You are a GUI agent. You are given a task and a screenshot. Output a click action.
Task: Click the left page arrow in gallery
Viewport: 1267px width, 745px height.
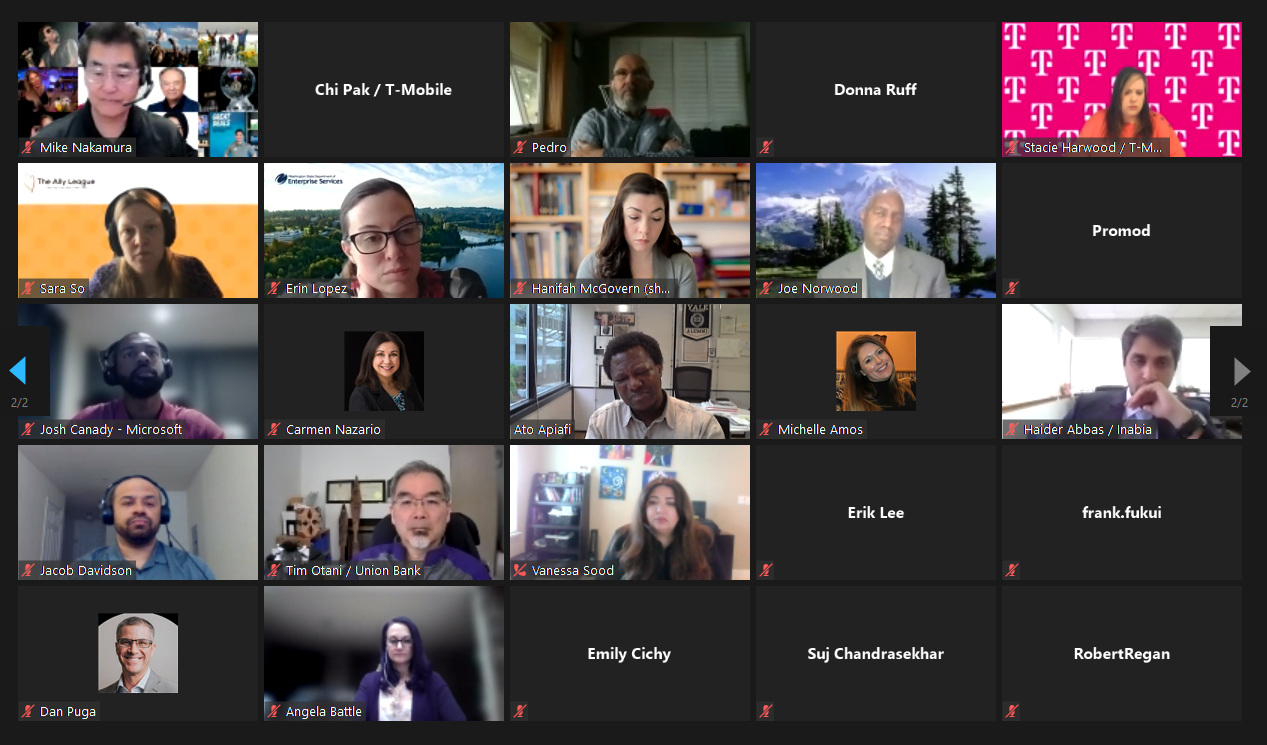17,371
